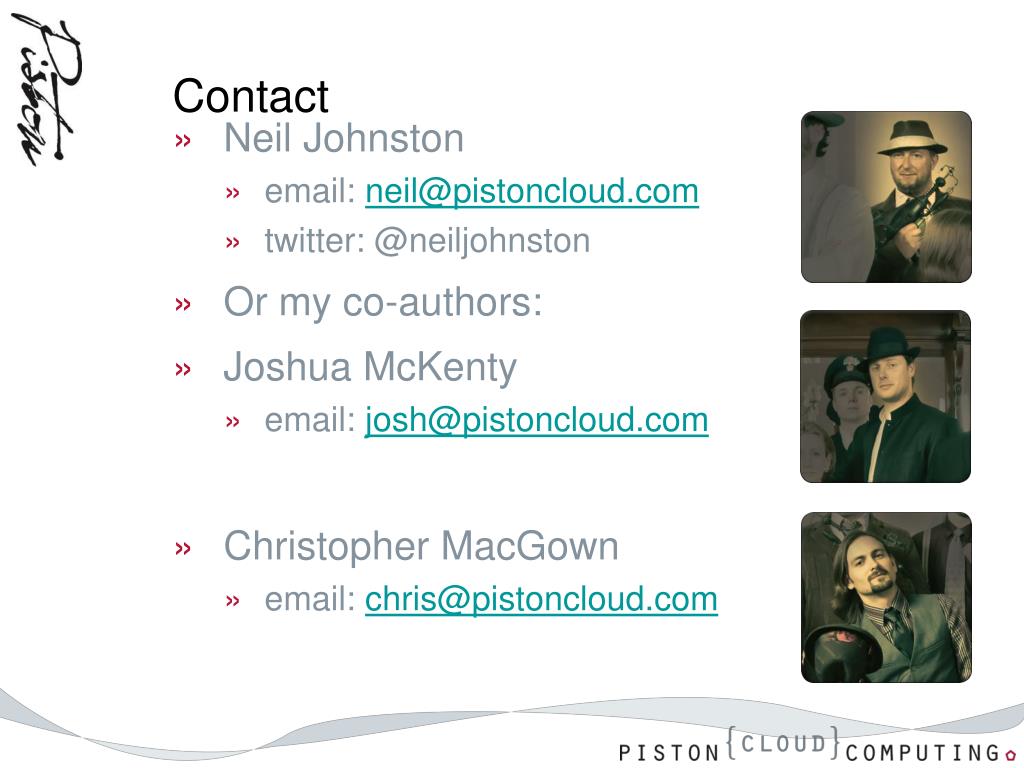
Task: Click the red flower icon beside Computing
Action: 1010,754
